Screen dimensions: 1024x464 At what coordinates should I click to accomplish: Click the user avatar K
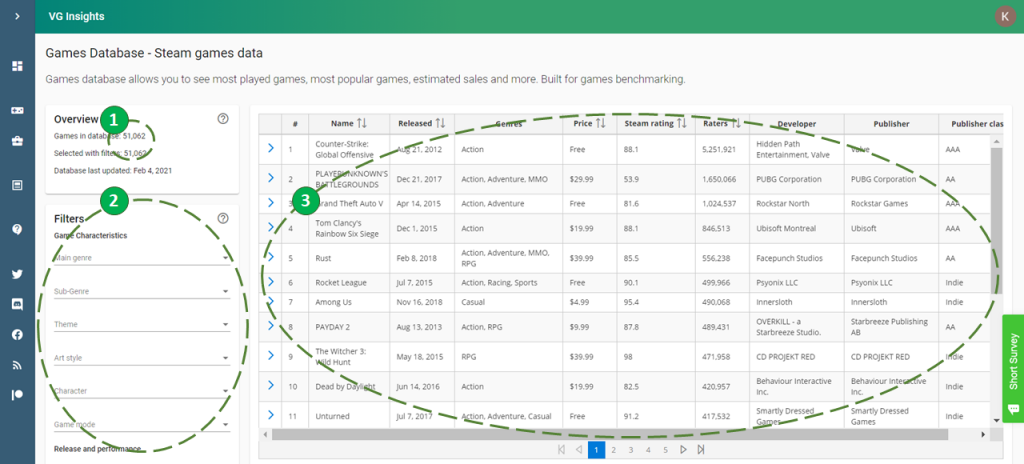[1004, 16]
